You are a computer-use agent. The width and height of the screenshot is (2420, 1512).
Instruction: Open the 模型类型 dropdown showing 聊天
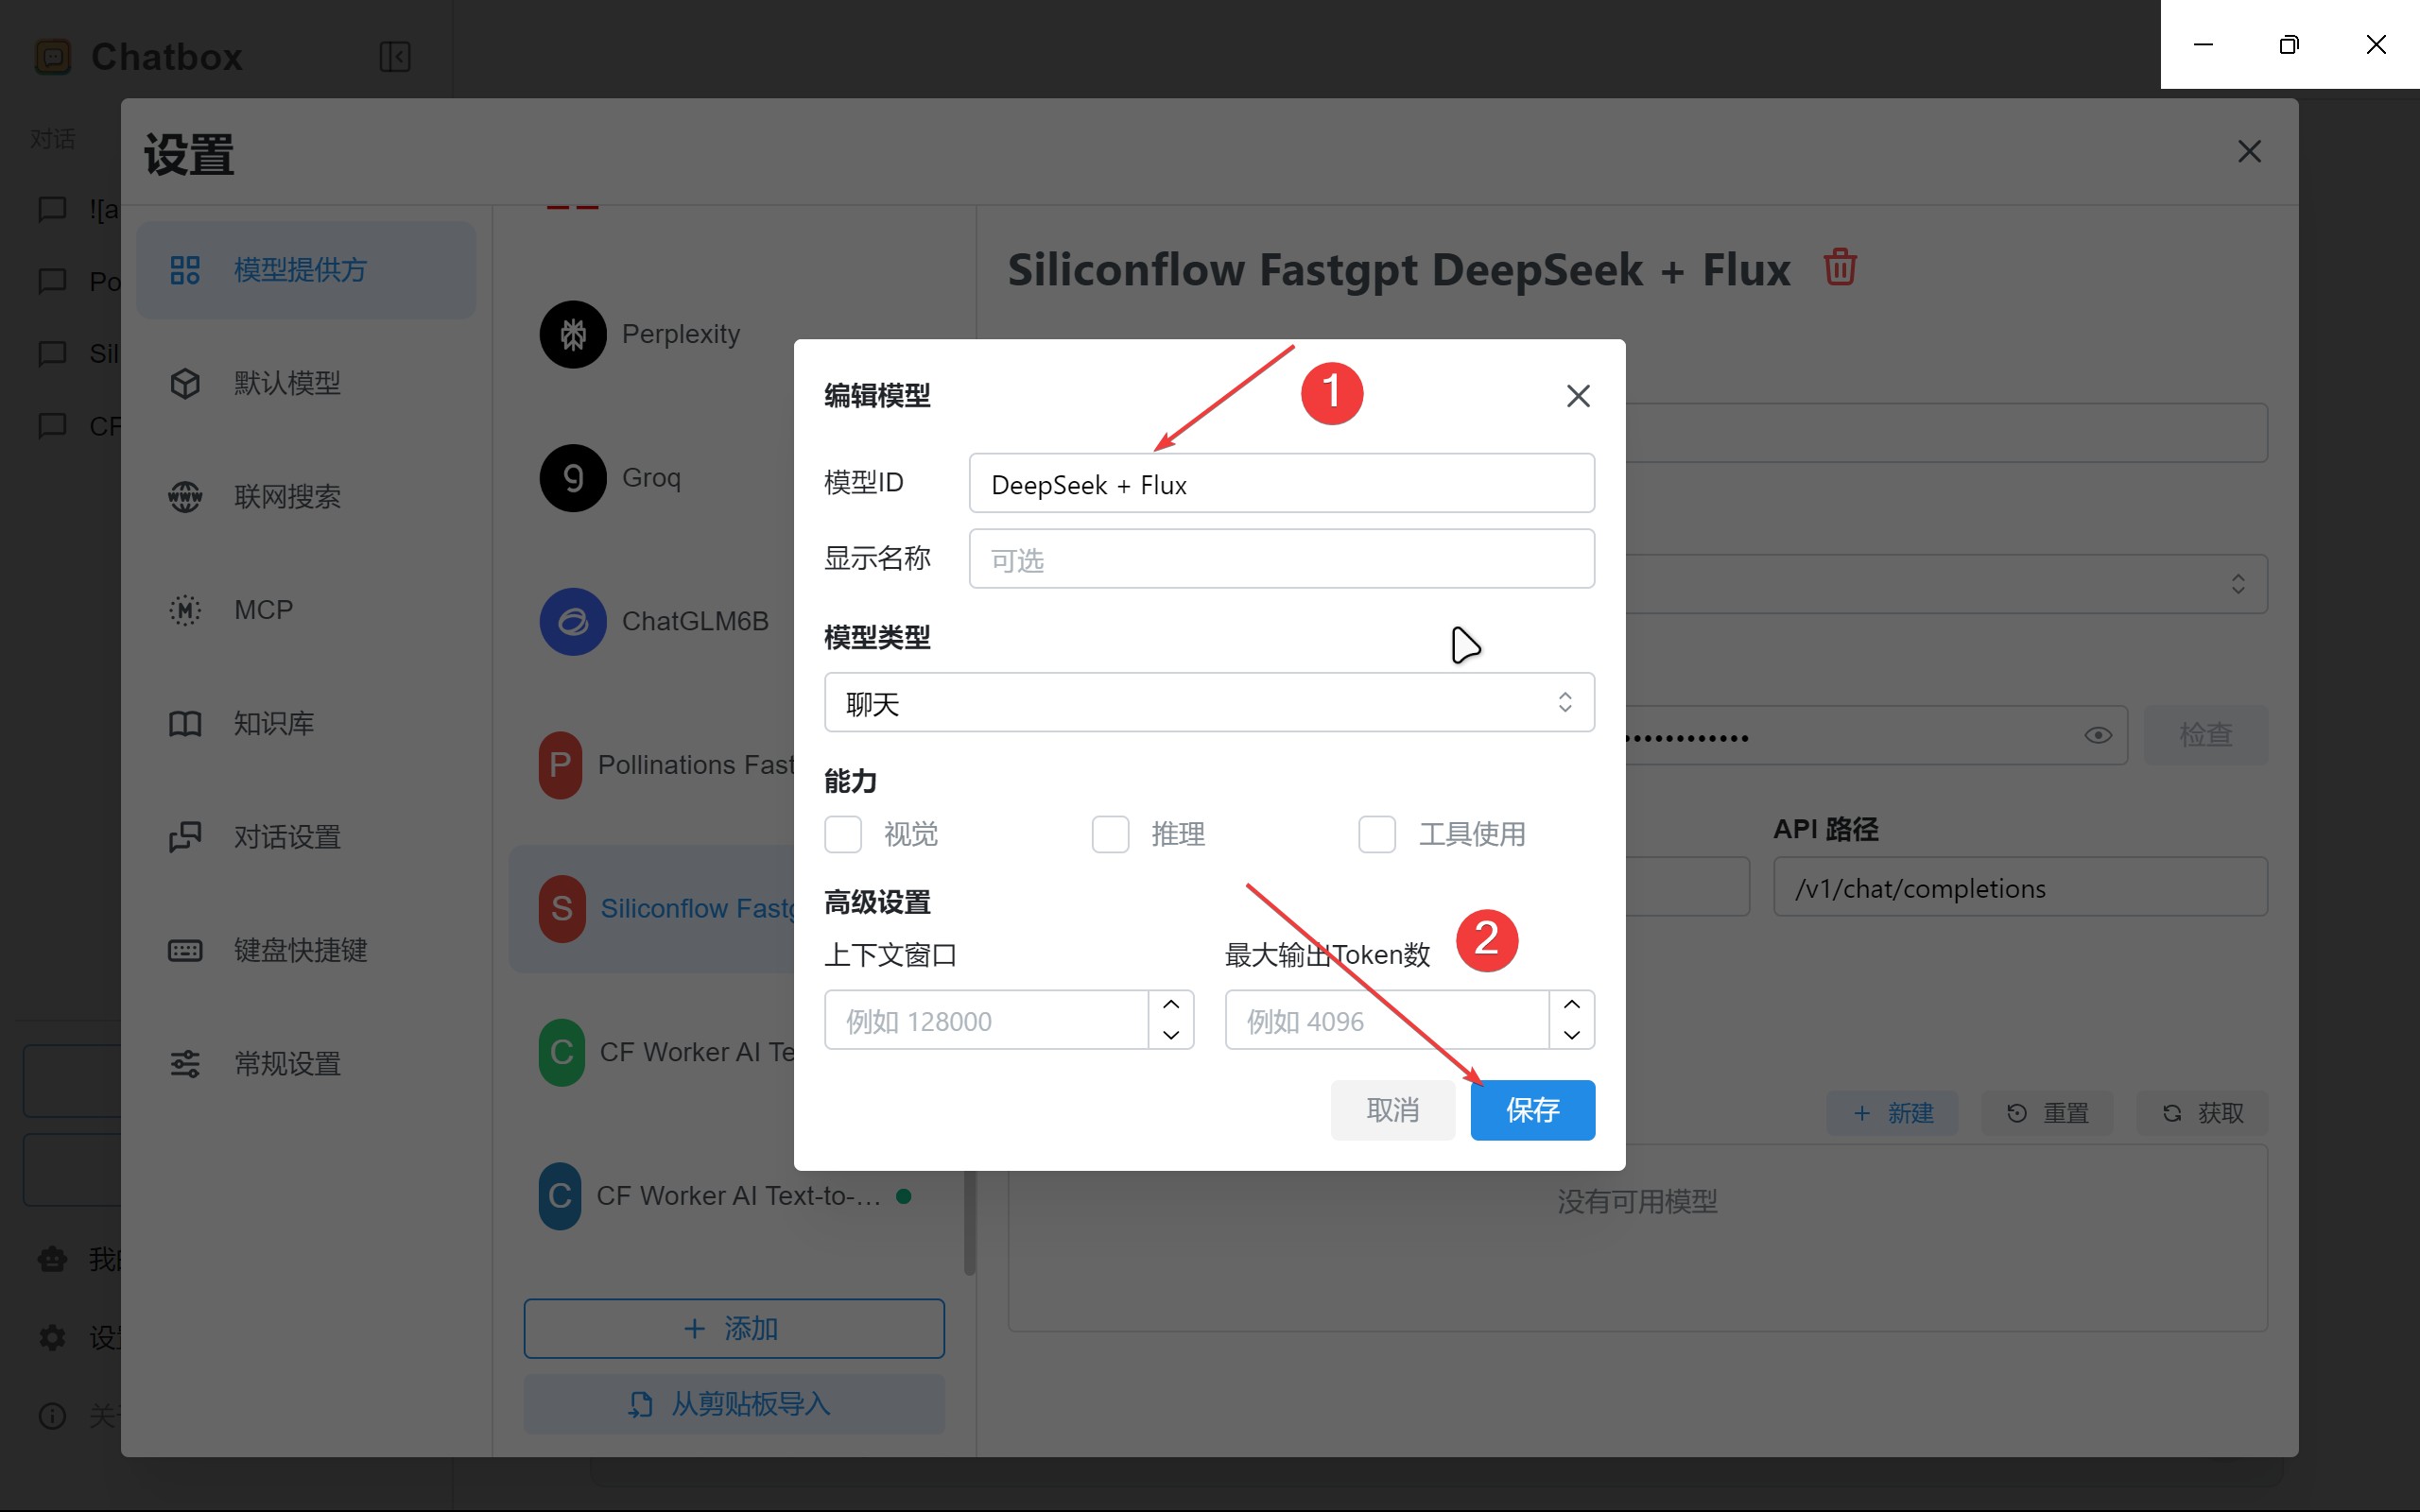point(1207,702)
